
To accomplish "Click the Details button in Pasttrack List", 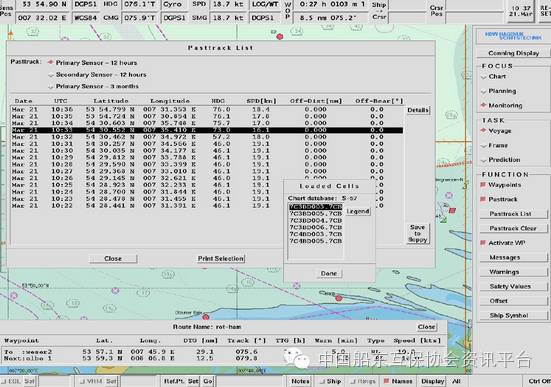I will tap(417, 110).
